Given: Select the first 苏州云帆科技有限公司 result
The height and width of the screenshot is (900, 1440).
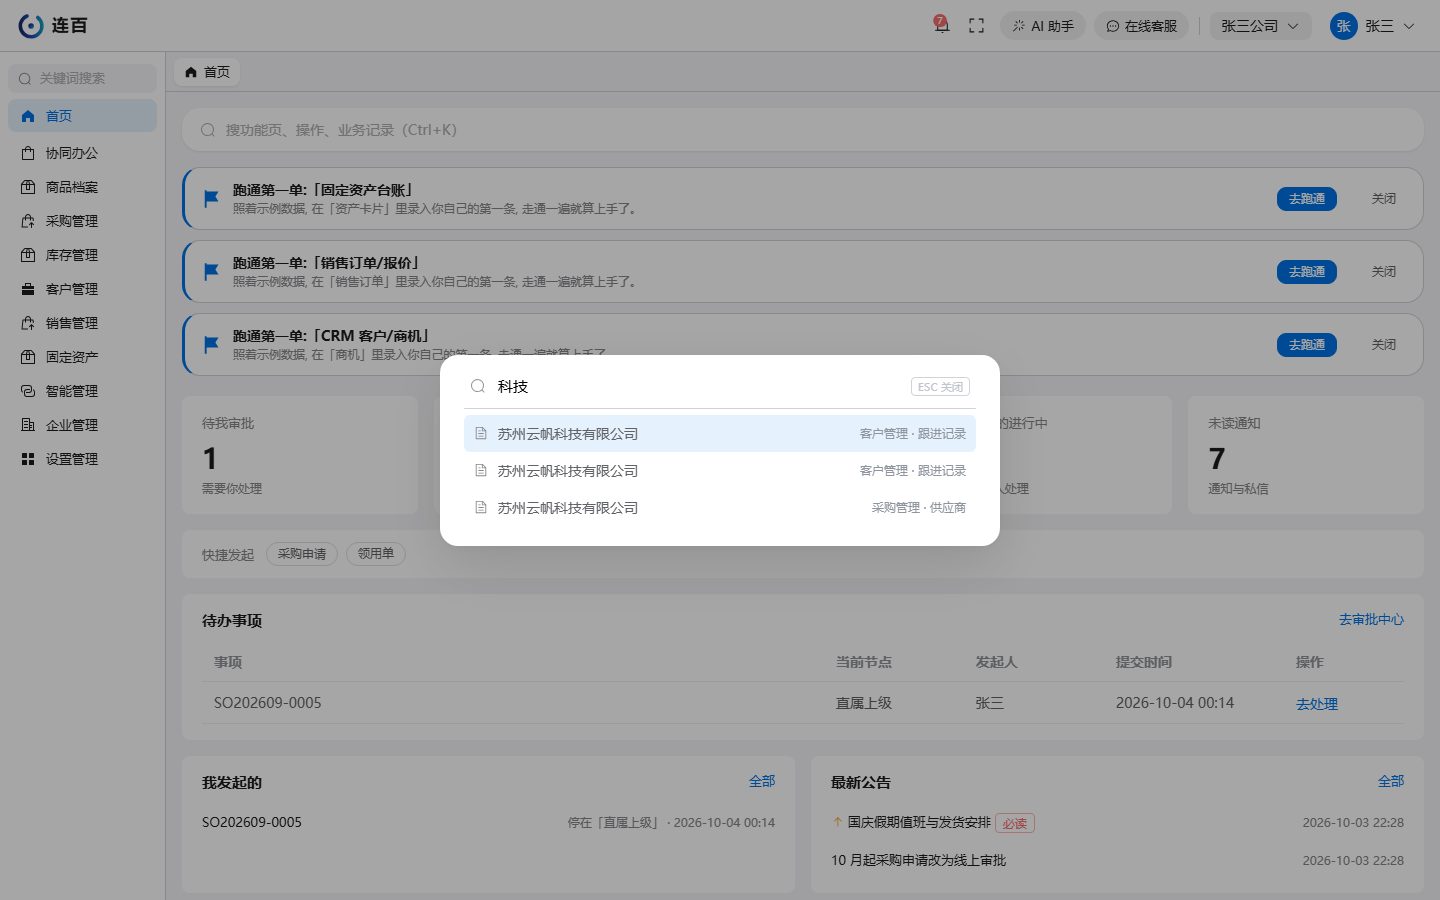Looking at the screenshot, I should (x=720, y=434).
